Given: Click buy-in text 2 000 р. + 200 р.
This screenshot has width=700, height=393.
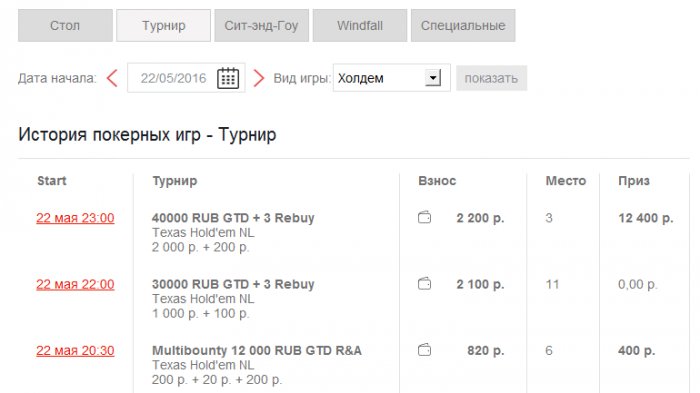Looking at the screenshot, I should tap(200, 247).
